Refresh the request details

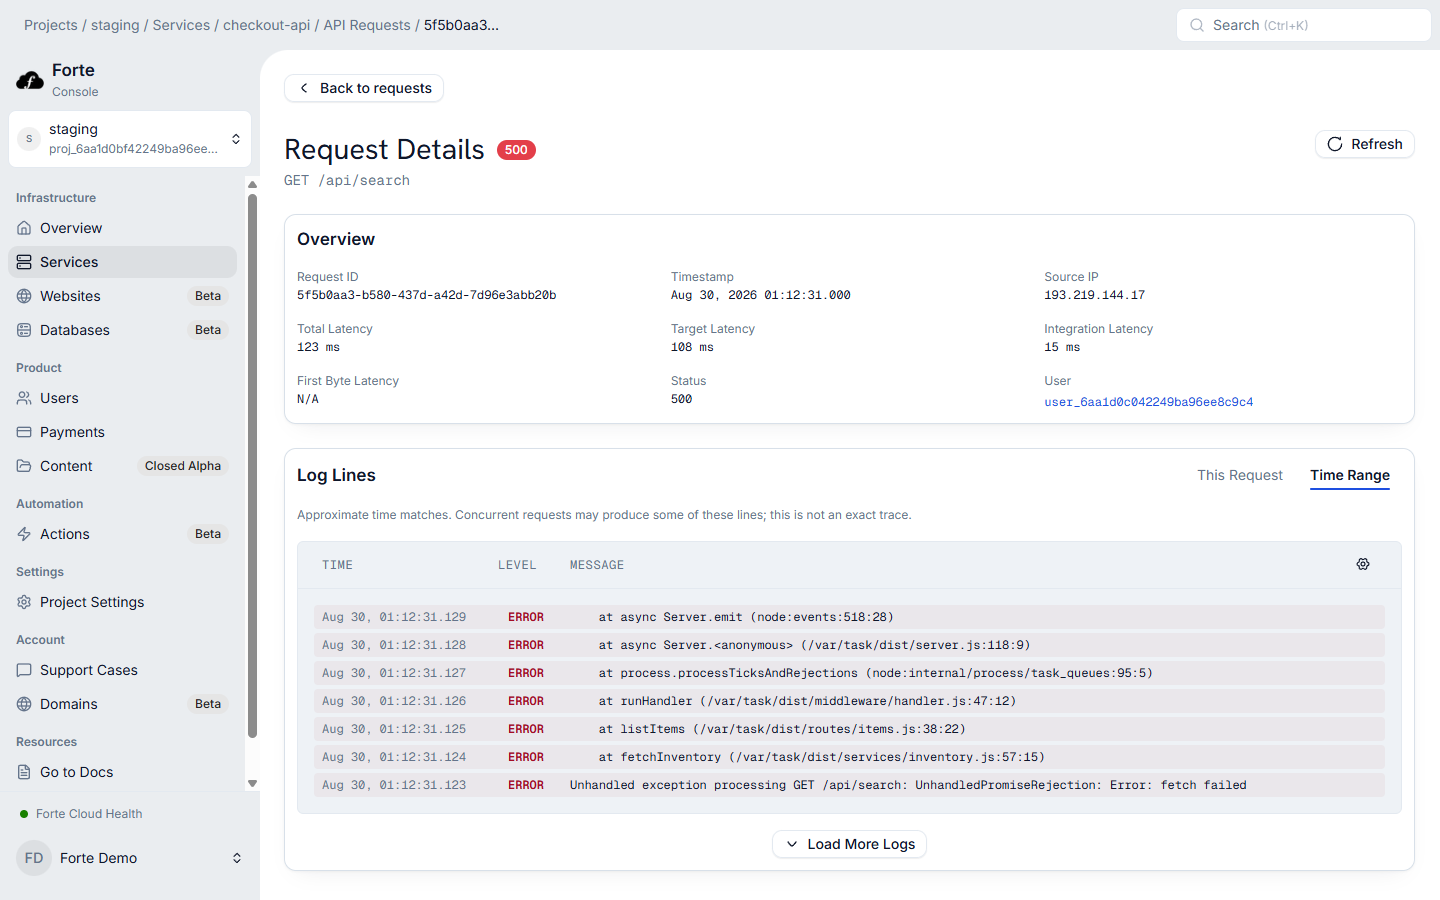(x=1365, y=144)
